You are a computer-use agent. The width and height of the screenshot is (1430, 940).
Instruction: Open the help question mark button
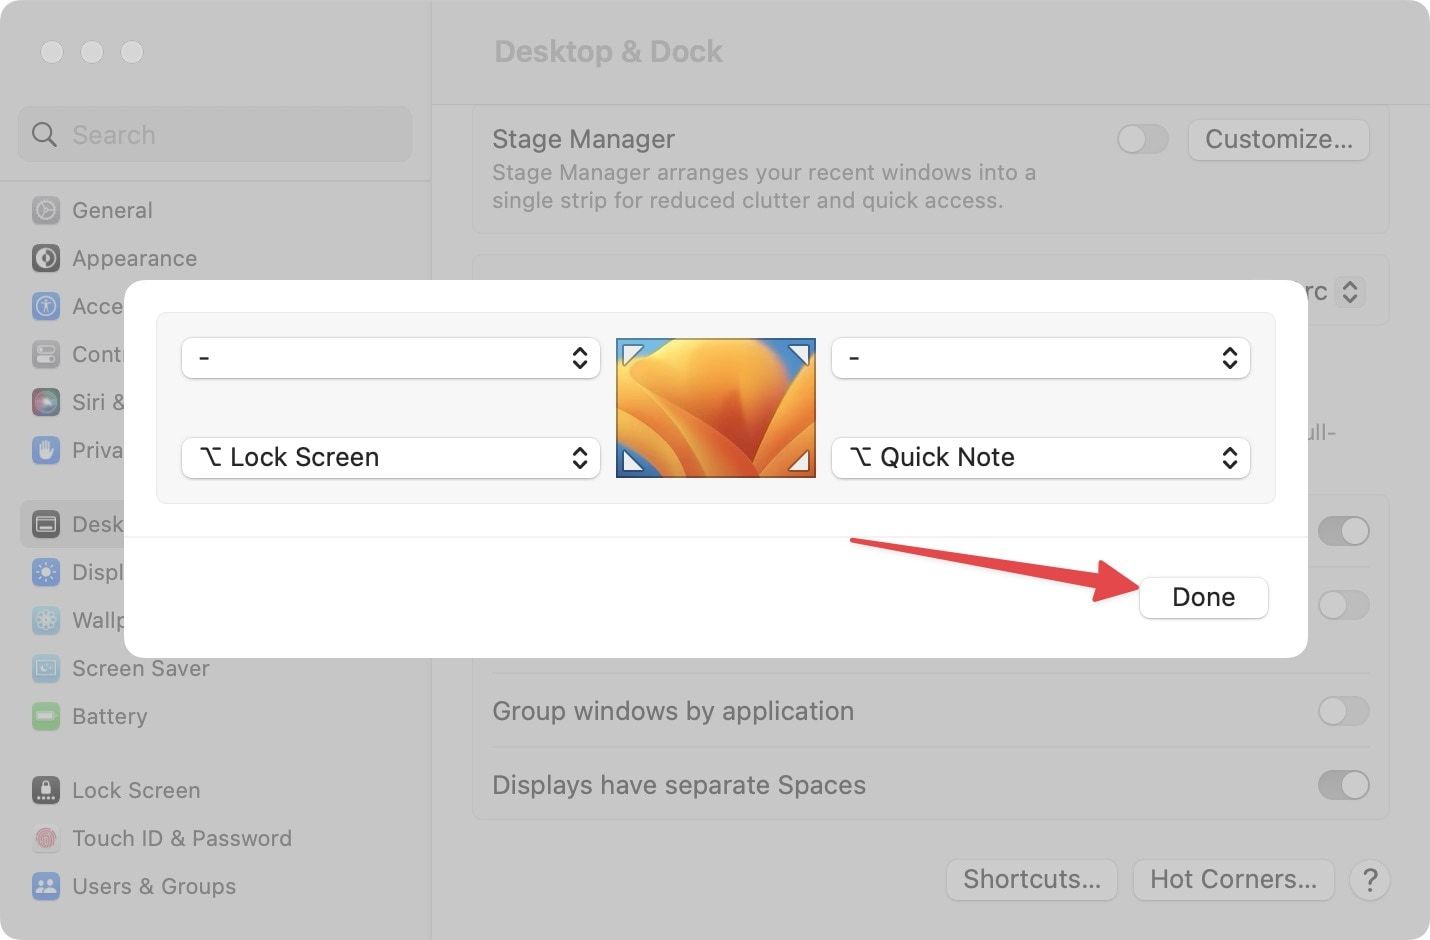(x=1370, y=880)
